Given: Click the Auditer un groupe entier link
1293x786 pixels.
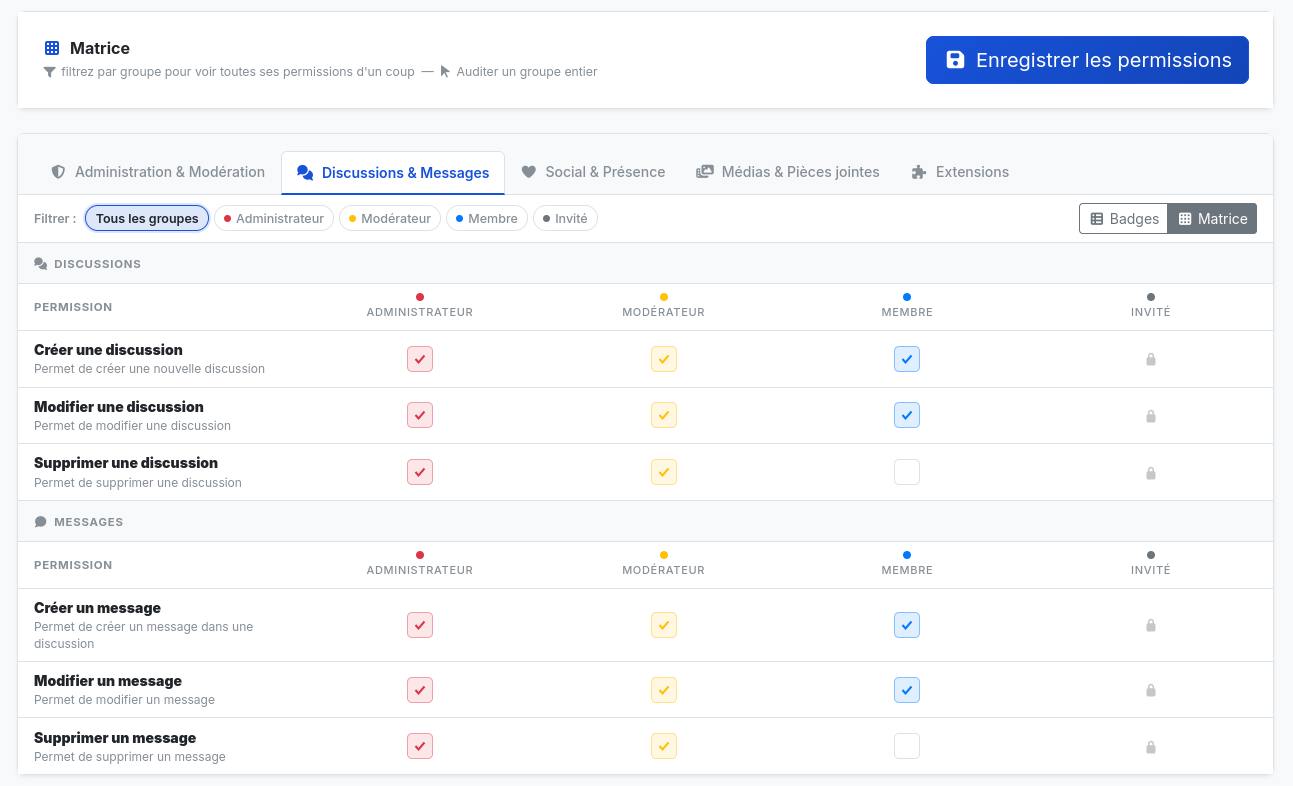Looking at the screenshot, I should [x=527, y=72].
